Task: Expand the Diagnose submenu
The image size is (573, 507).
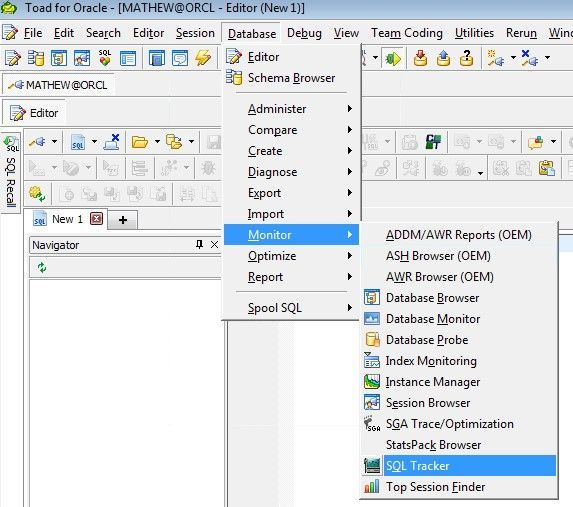Action: click(291, 172)
